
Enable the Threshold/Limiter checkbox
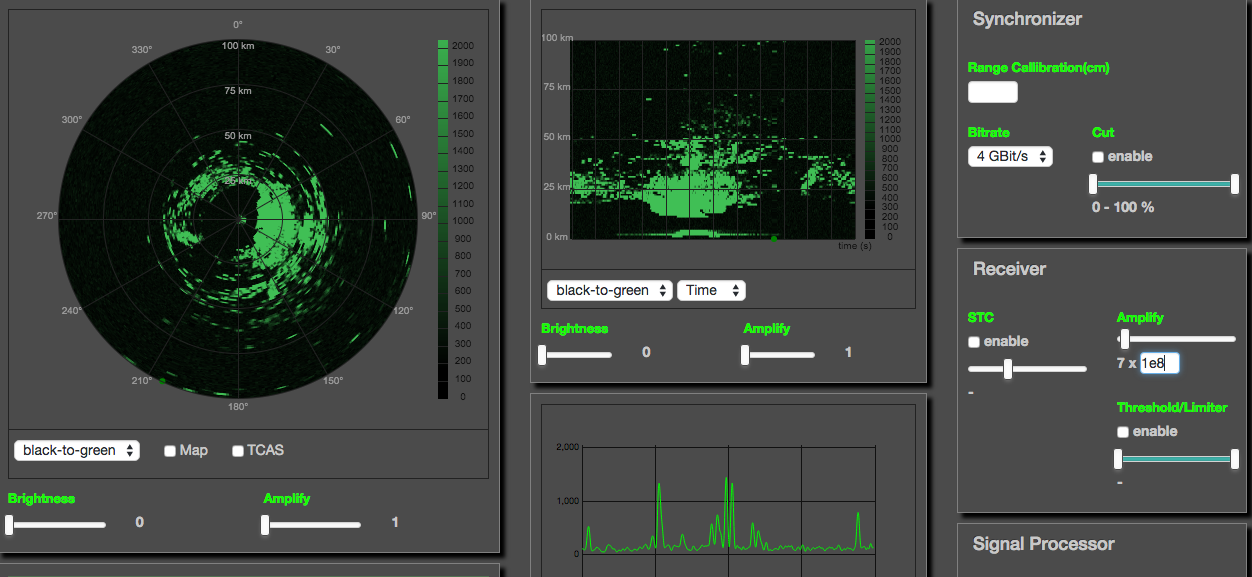1123,432
